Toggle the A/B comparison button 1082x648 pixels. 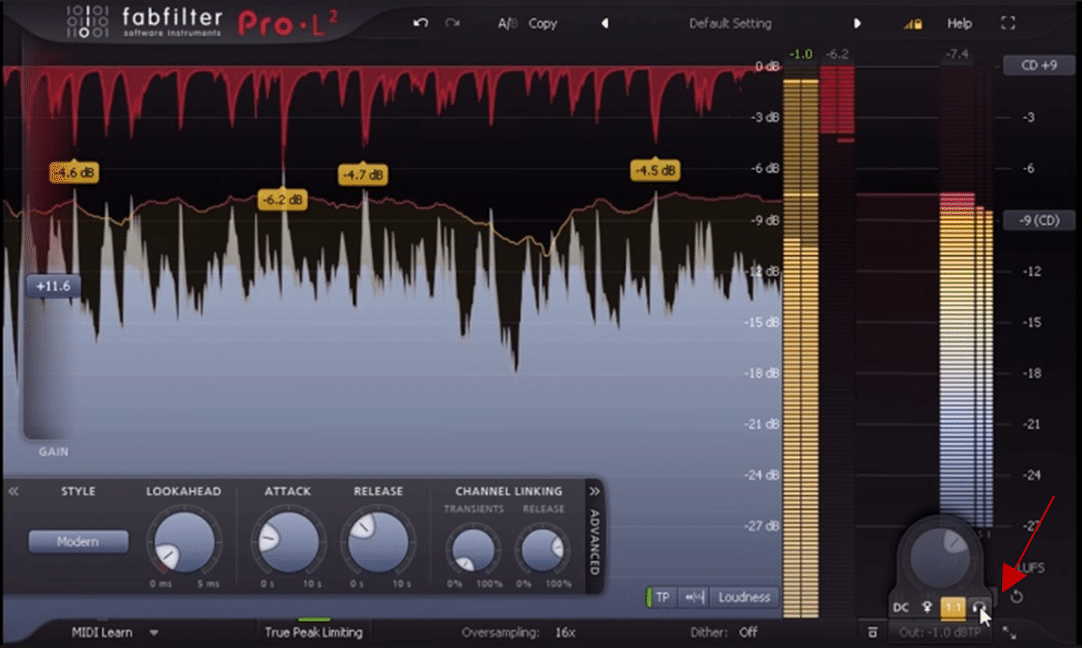pyautogui.click(x=507, y=23)
